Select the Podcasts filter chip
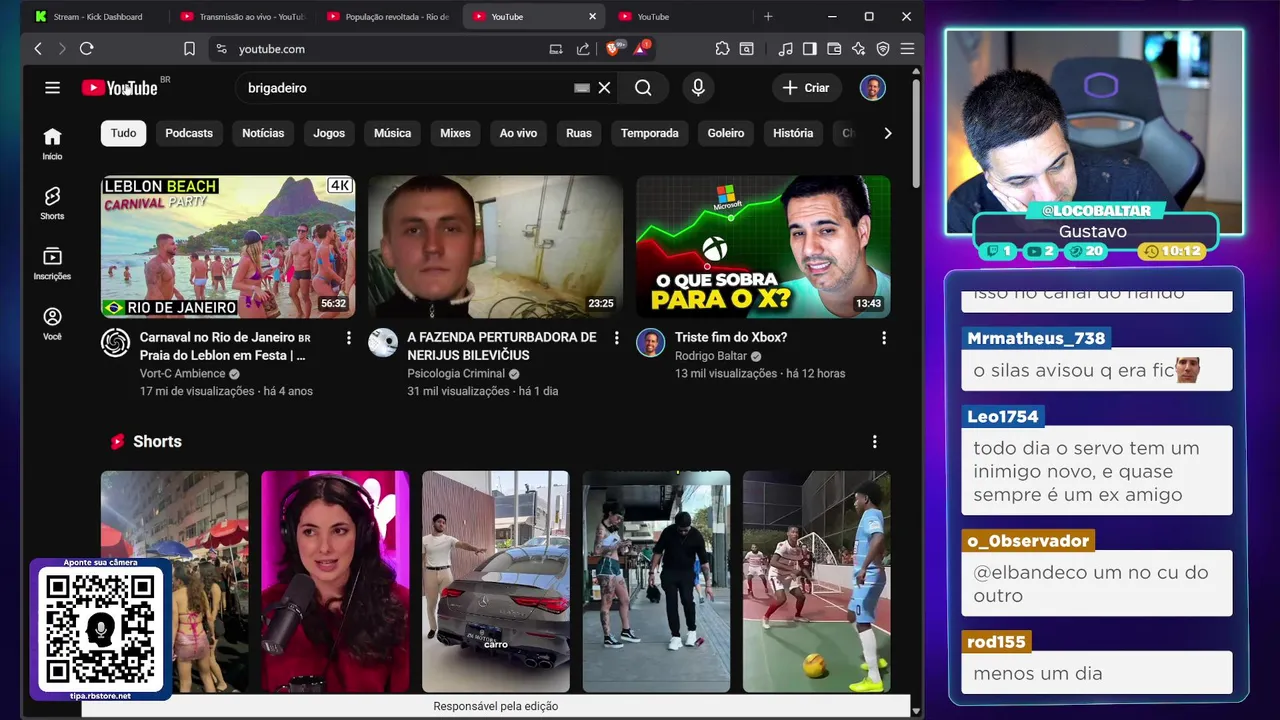 pos(189,133)
